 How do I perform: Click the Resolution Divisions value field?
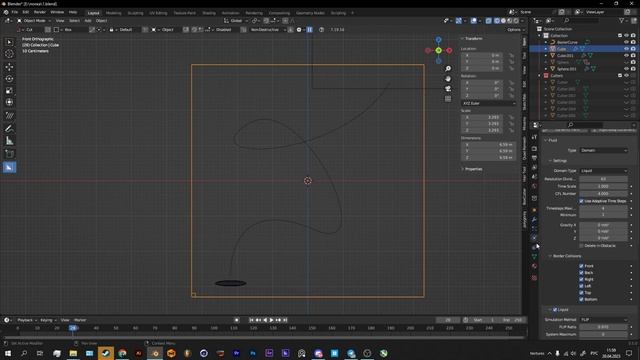click(603, 179)
